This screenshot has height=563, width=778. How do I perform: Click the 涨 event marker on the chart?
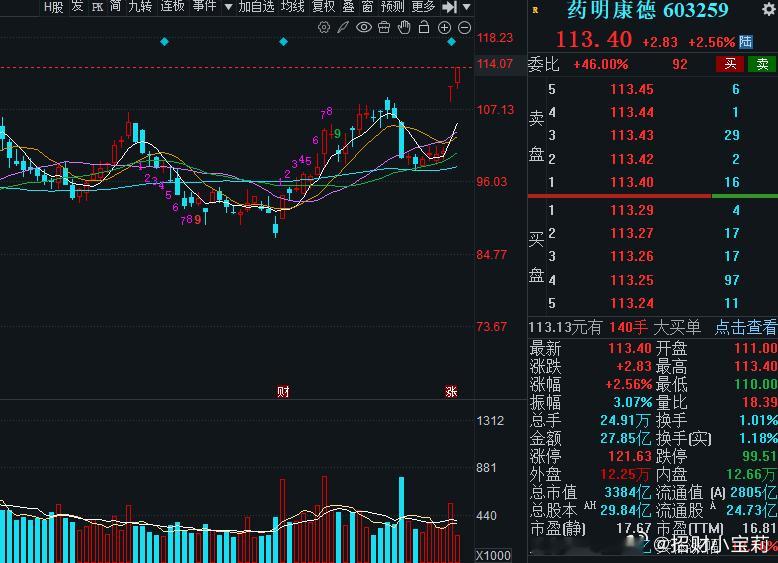click(451, 392)
